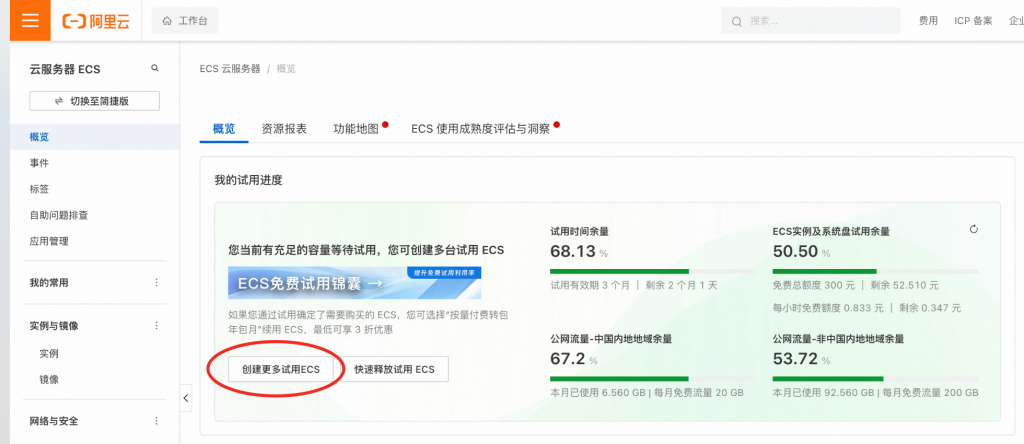Switch to the 功能地图 tab
The height and width of the screenshot is (444, 1024).
[356, 129]
